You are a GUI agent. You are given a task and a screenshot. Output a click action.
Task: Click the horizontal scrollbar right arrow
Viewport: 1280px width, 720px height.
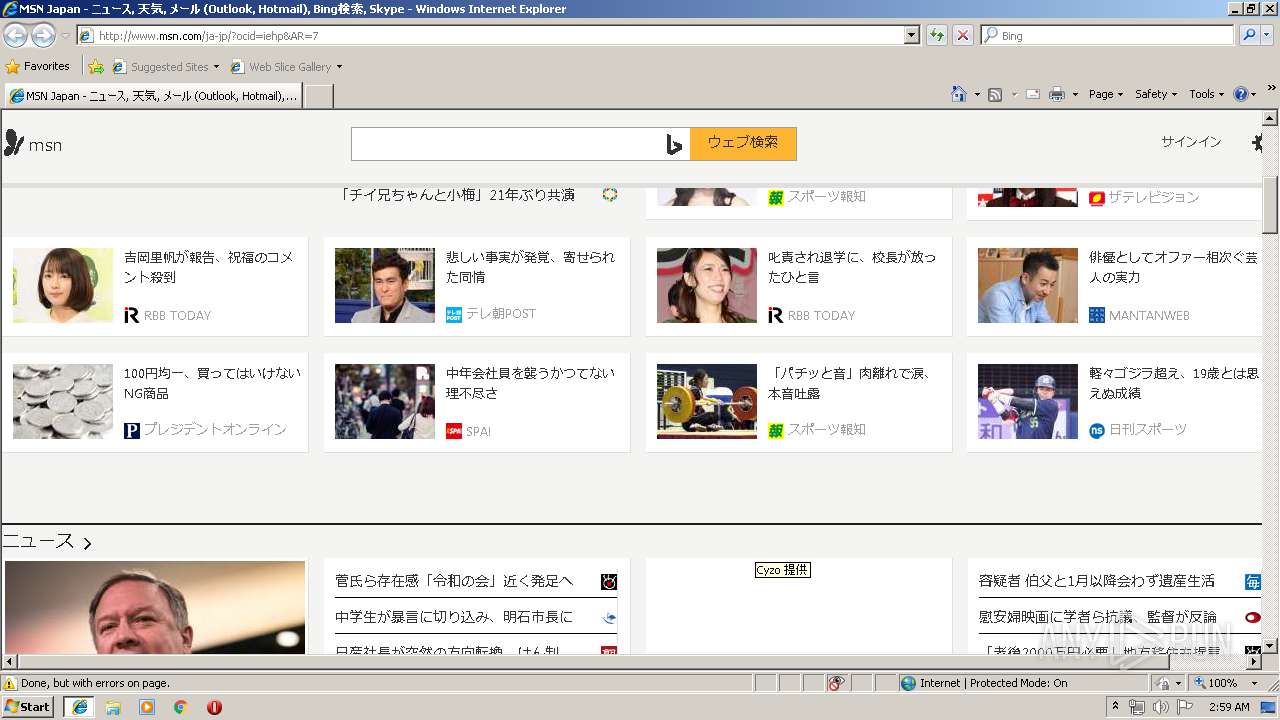click(x=1254, y=662)
